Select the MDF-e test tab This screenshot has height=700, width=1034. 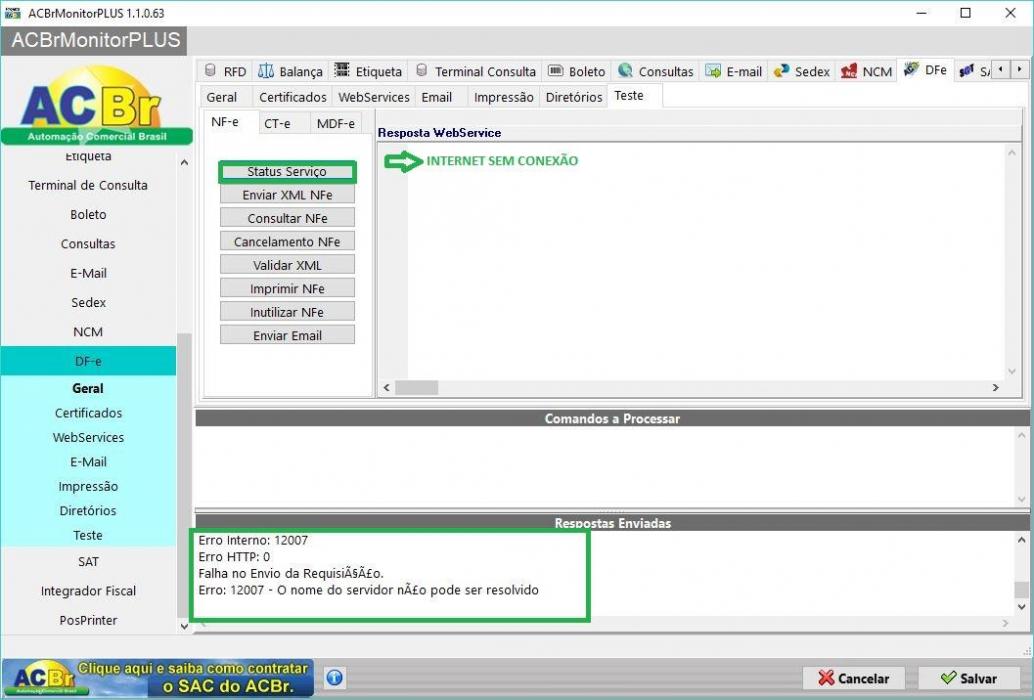click(336, 123)
